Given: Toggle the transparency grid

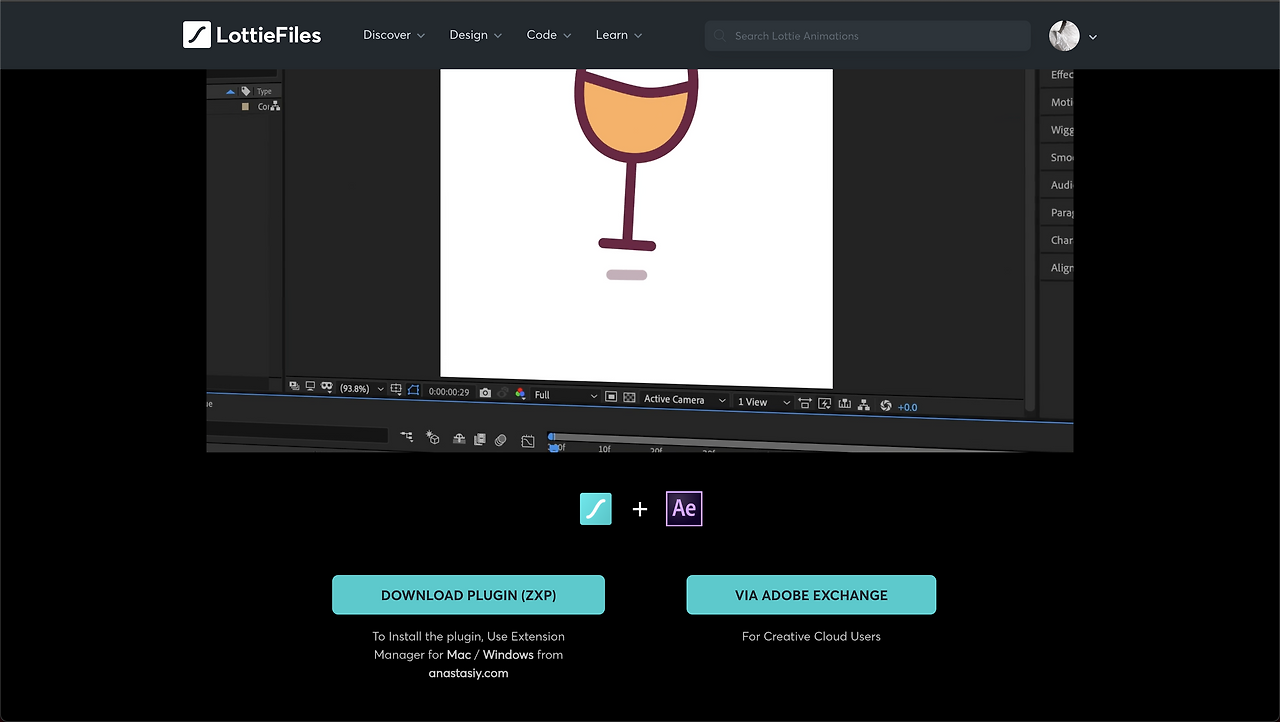Looking at the screenshot, I should pyautogui.click(x=629, y=398).
